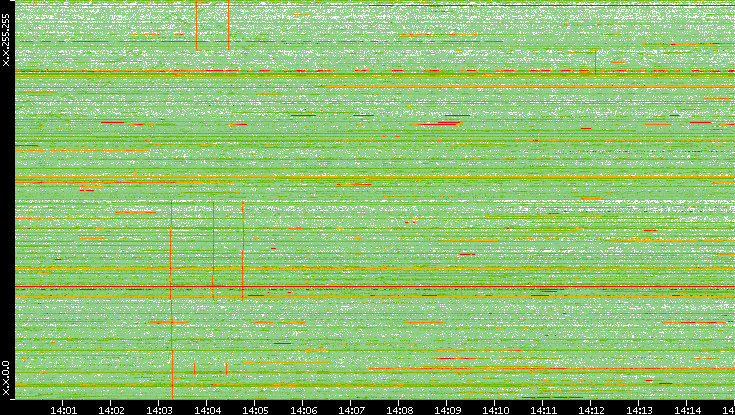Click the 14:04 time axis label

click(207, 410)
